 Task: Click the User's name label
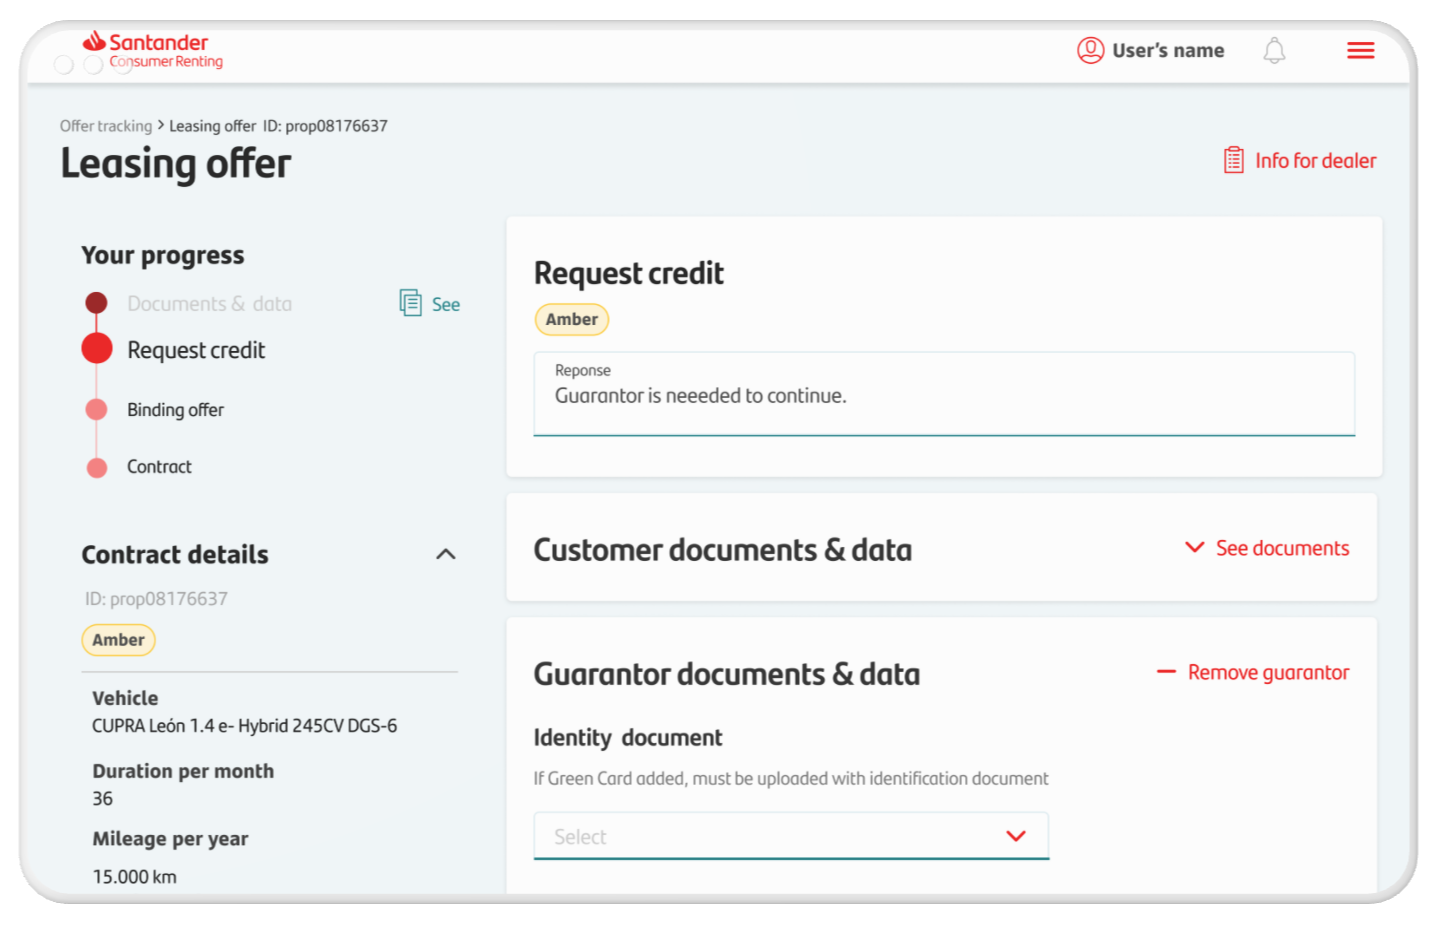pyautogui.click(x=1168, y=50)
